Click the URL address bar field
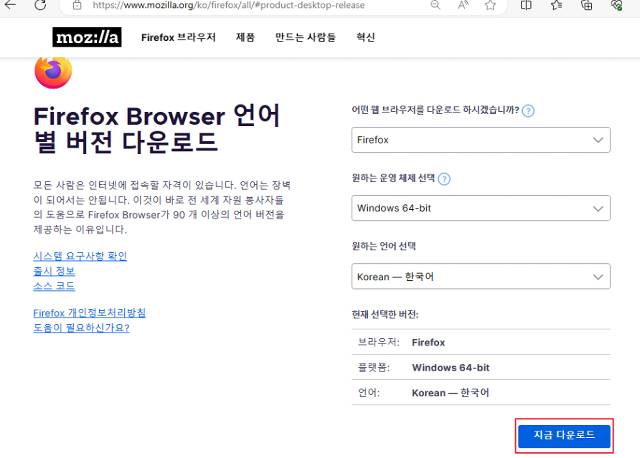This screenshot has width=640, height=458. [250, 5]
